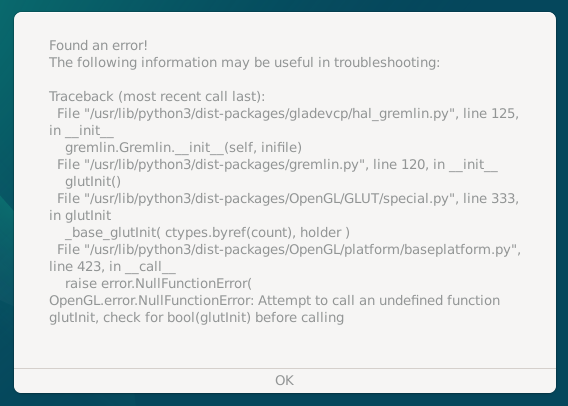Click the baseplatform.py file path line
This screenshot has width=568, height=406.
point(289,250)
